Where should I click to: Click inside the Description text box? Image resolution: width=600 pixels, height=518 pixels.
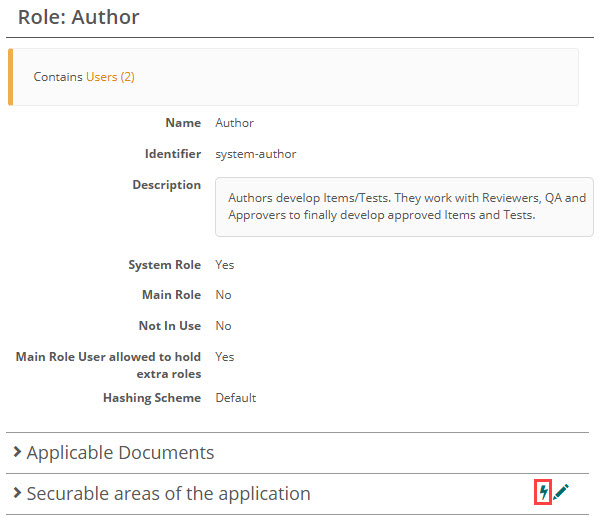pos(405,206)
